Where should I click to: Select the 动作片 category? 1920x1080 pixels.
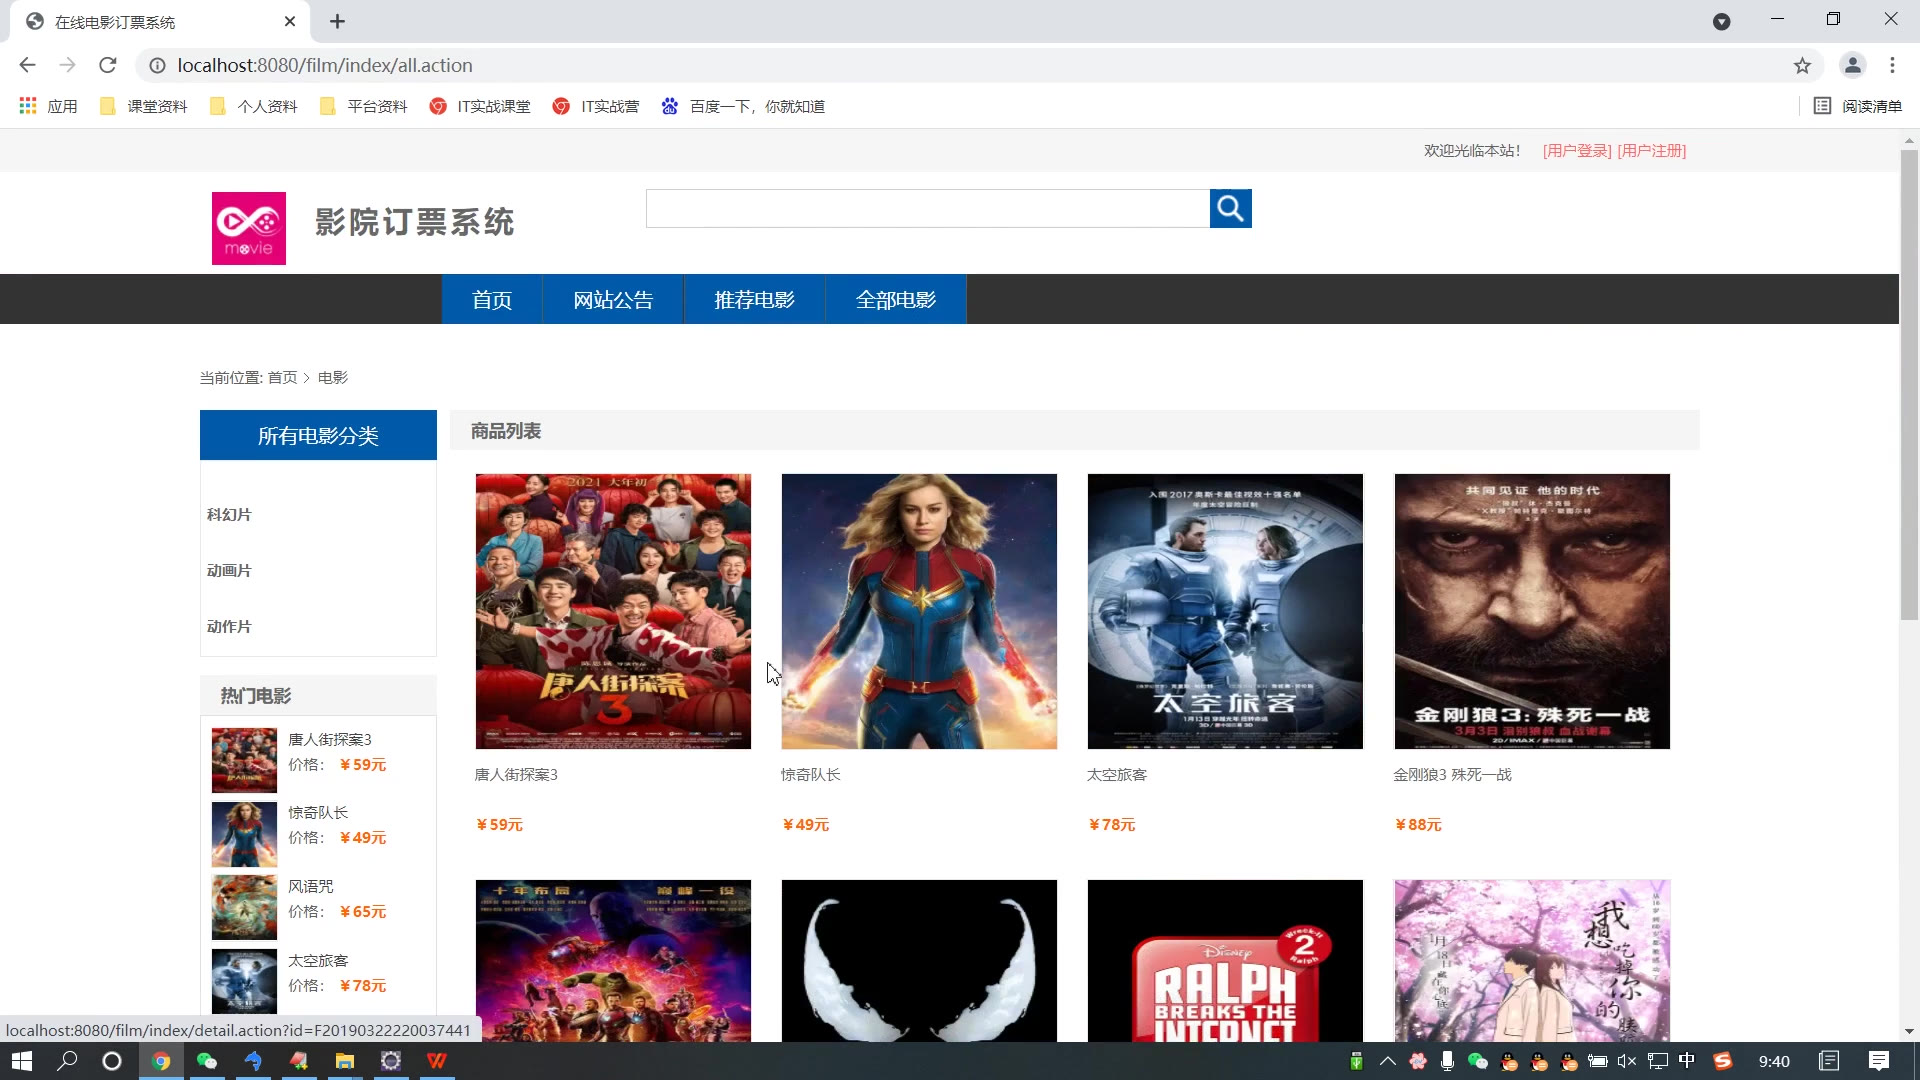229,626
